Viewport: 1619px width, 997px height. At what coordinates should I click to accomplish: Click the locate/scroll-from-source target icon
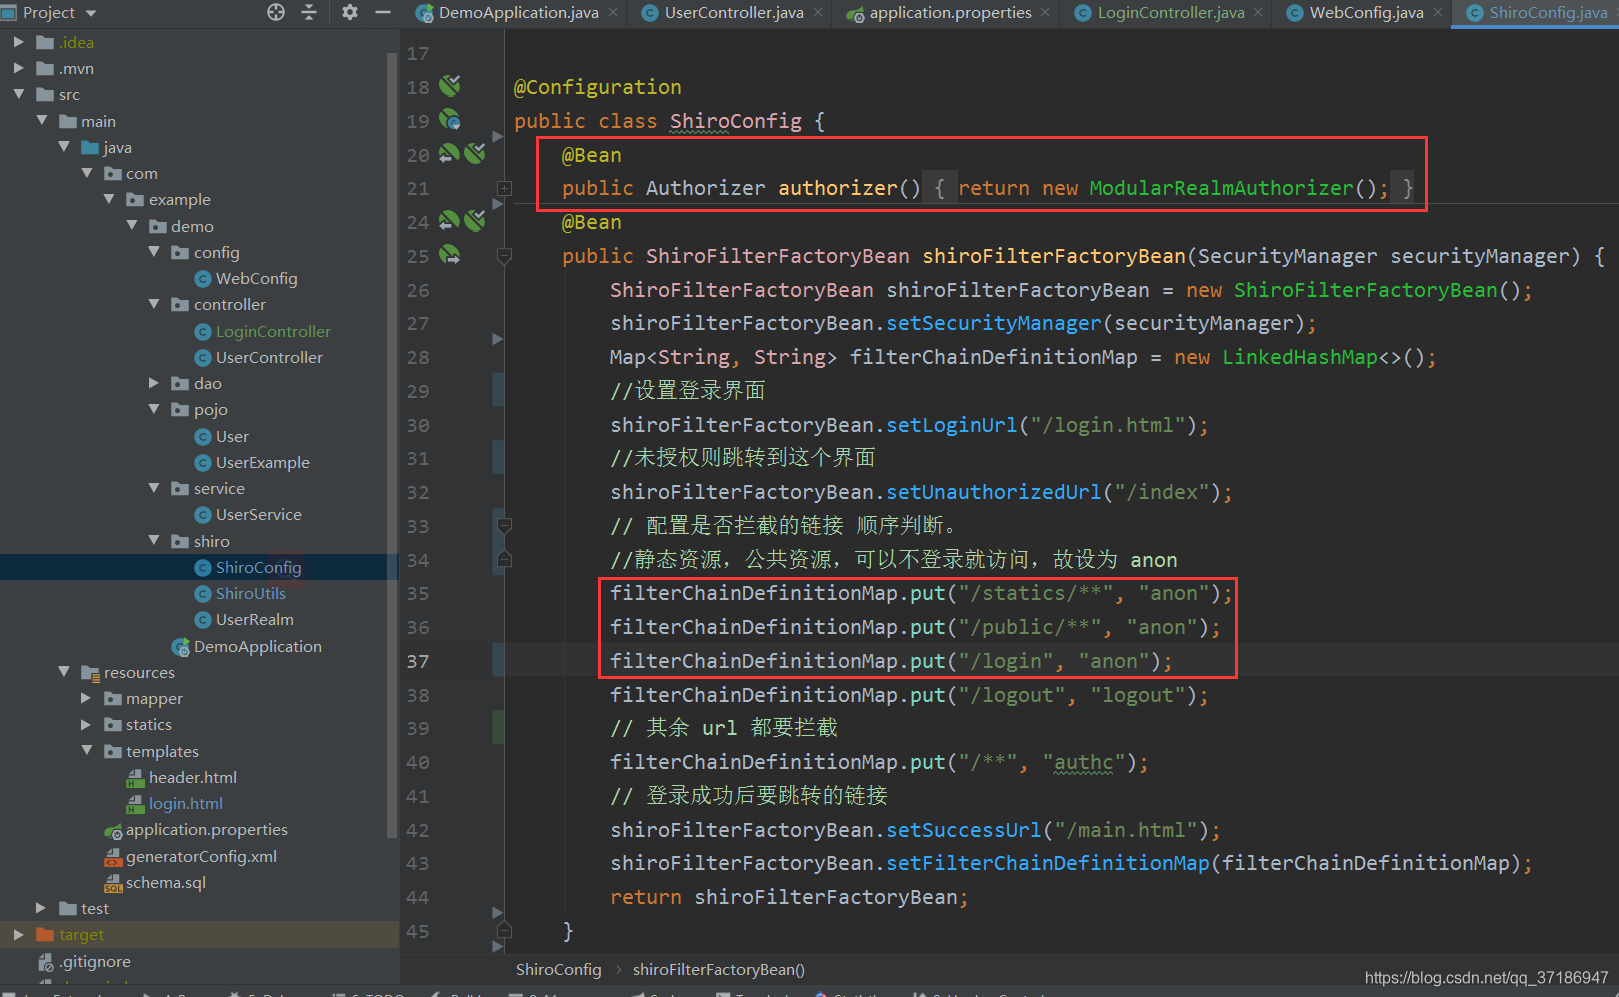(x=276, y=12)
